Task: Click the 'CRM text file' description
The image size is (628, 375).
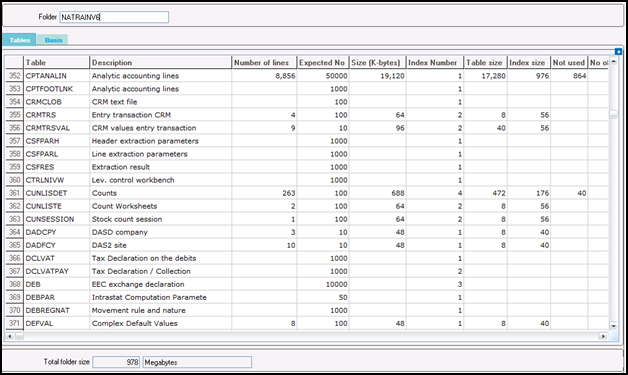Action: 115,102
